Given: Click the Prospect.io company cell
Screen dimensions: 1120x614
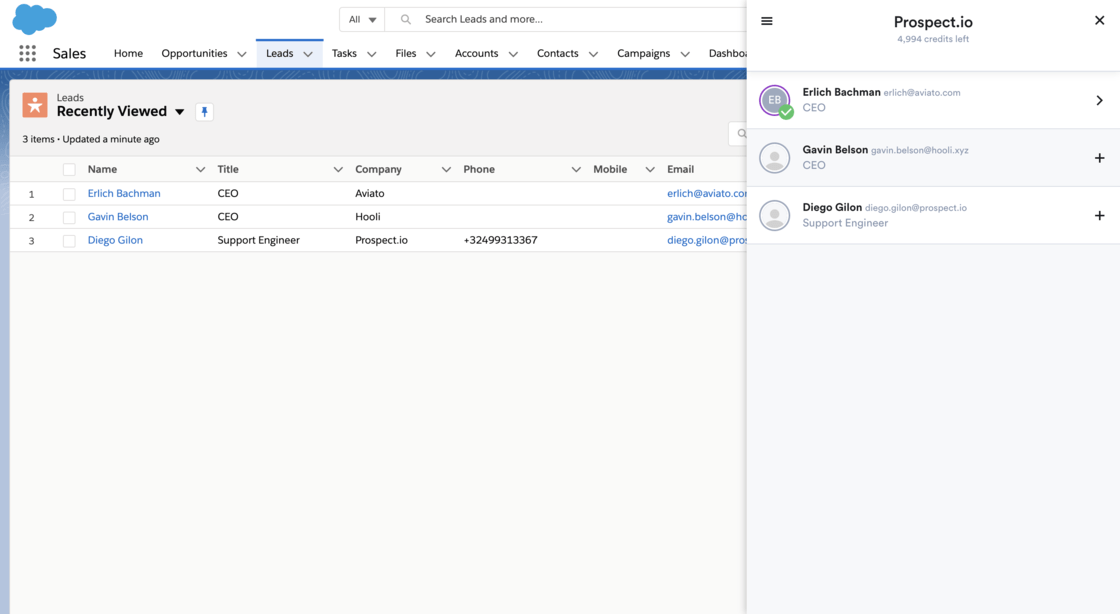Looking at the screenshot, I should click(x=381, y=241).
